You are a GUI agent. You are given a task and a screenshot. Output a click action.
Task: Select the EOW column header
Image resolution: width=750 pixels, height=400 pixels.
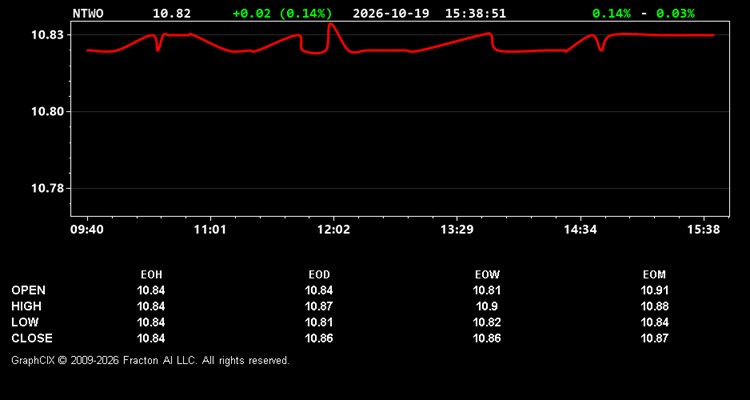[x=487, y=275]
